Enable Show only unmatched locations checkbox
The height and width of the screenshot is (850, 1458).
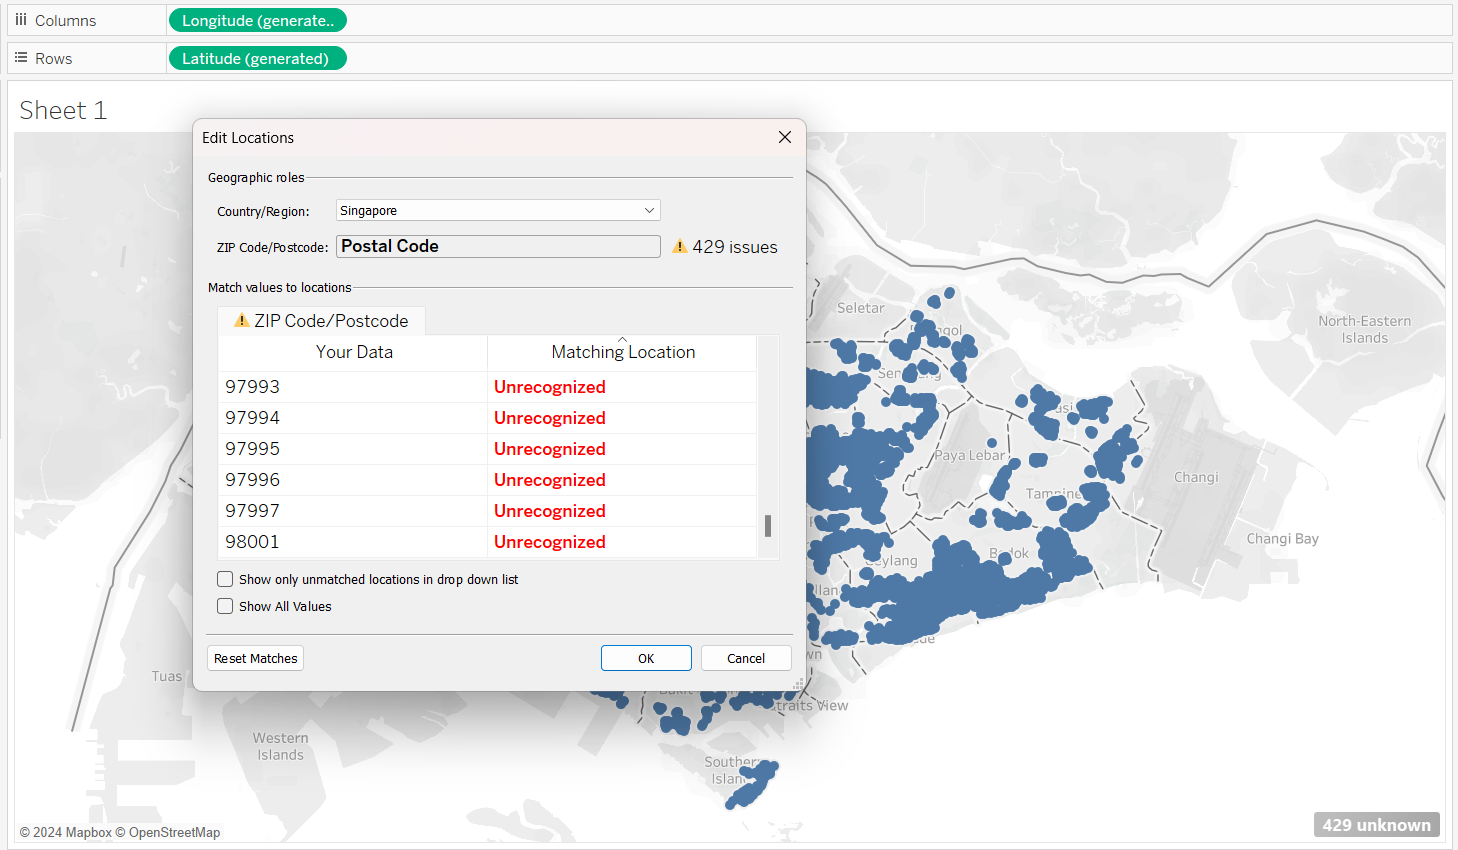click(x=226, y=580)
